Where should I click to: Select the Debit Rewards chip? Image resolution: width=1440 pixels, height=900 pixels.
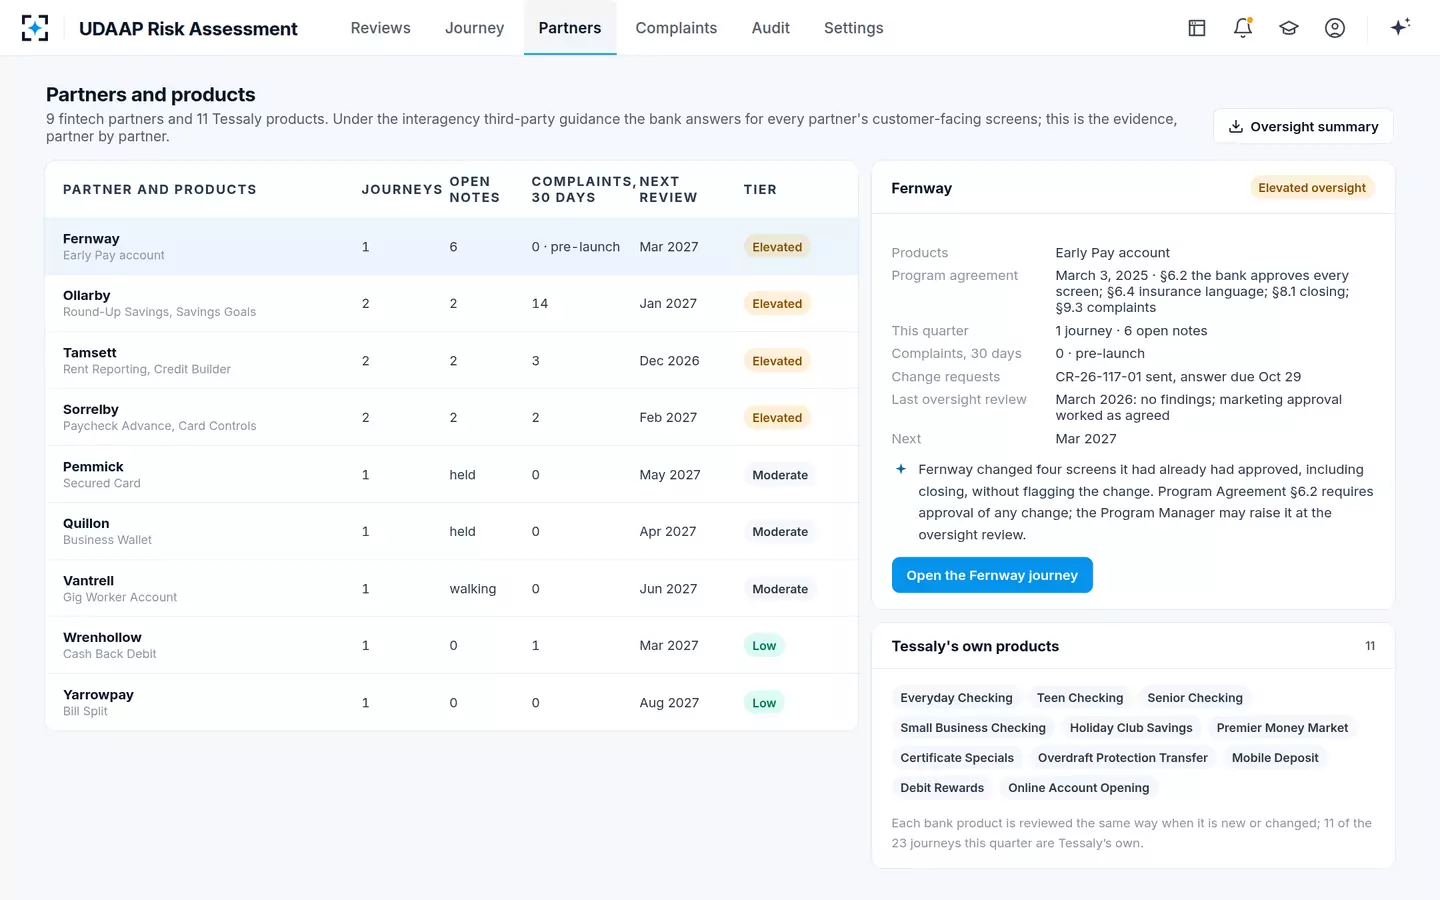point(942,788)
